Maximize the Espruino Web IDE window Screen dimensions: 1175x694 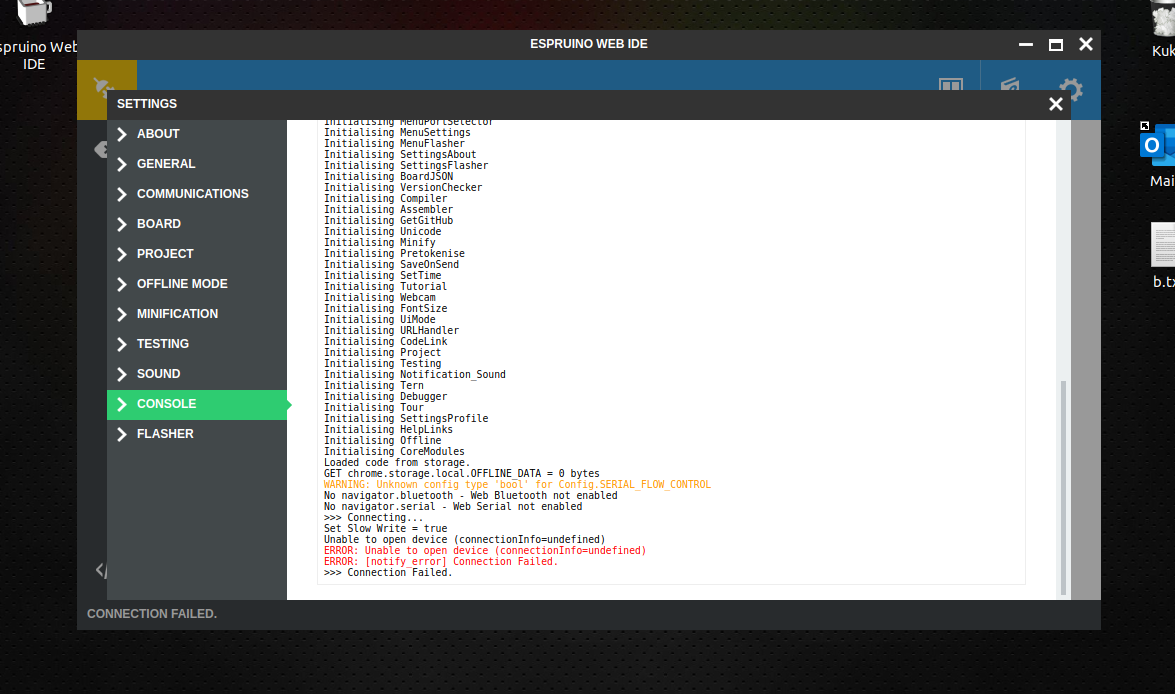click(1056, 45)
